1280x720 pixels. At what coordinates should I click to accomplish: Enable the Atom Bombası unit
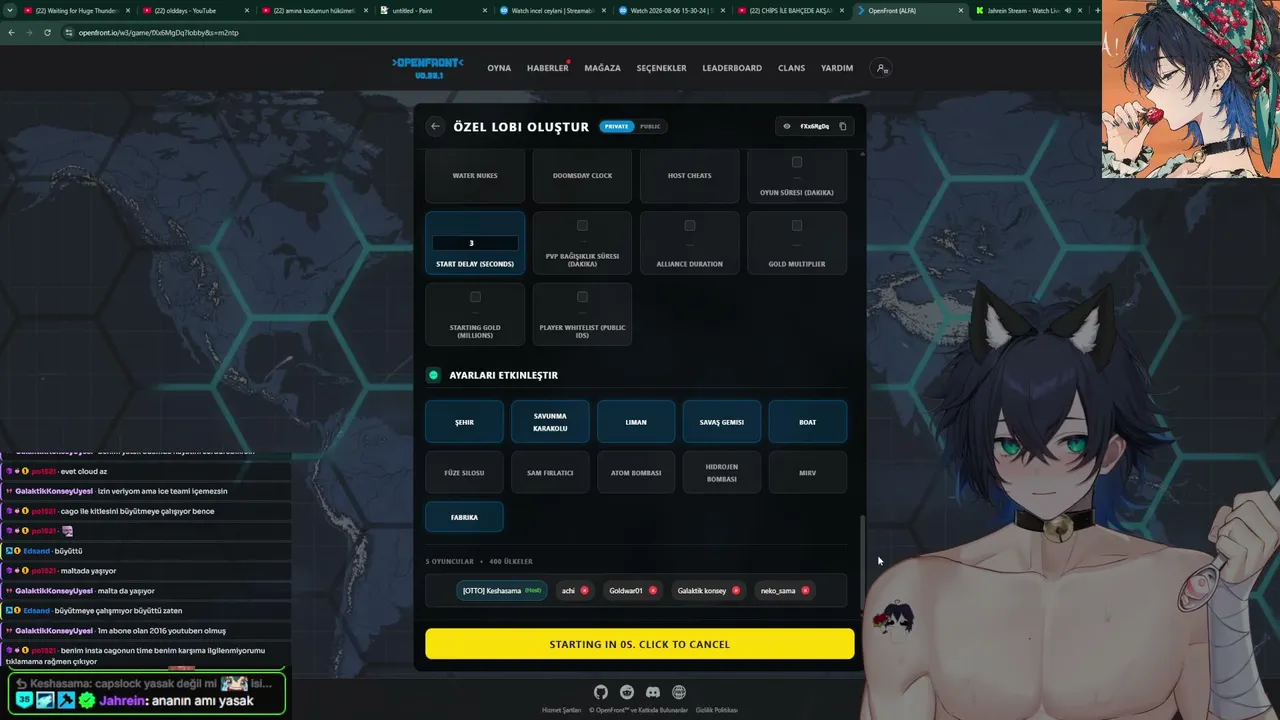click(636, 472)
